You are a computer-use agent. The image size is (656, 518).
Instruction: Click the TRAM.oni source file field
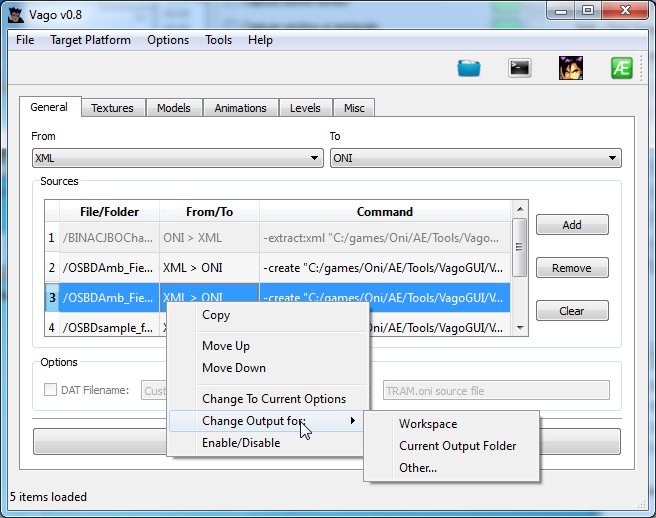tap(496, 390)
